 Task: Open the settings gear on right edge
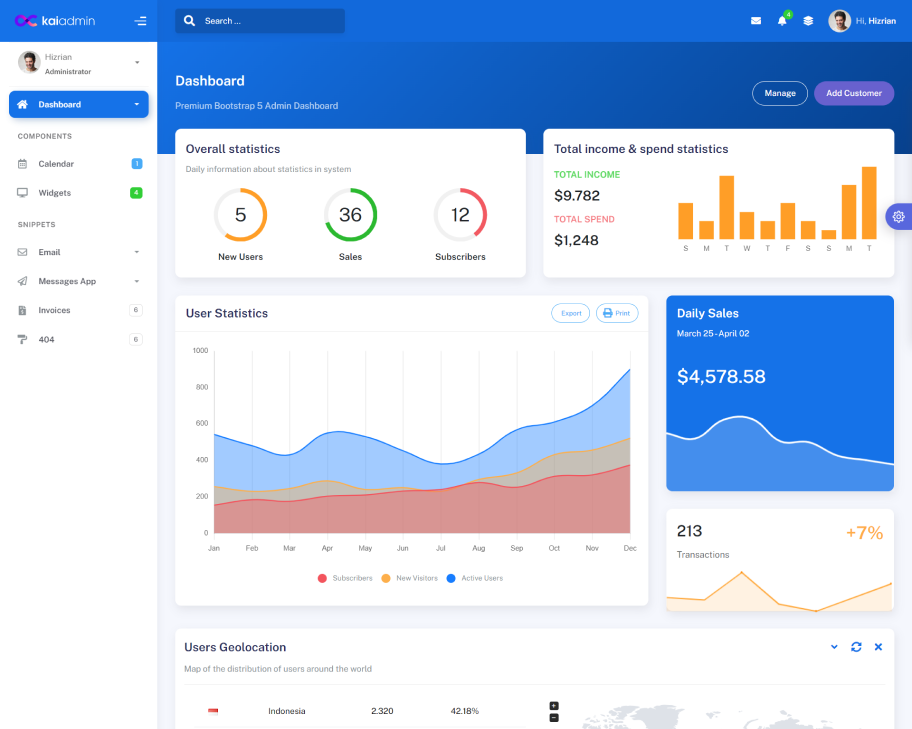point(898,216)
